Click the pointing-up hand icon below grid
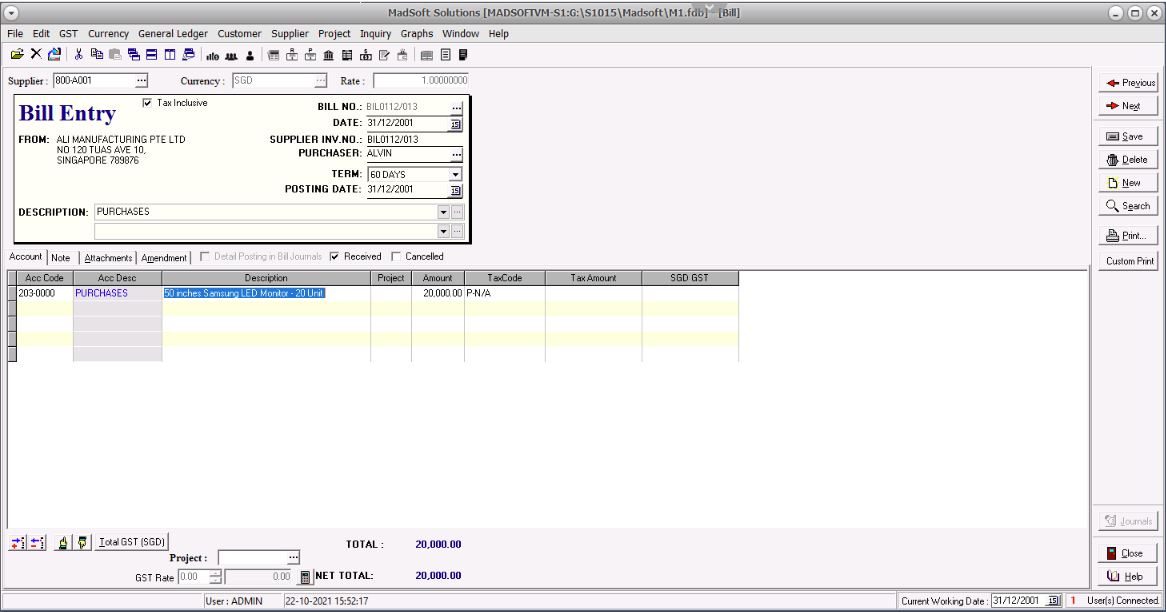The width and height of the screenshot is (1166, 612). [63, 543]
